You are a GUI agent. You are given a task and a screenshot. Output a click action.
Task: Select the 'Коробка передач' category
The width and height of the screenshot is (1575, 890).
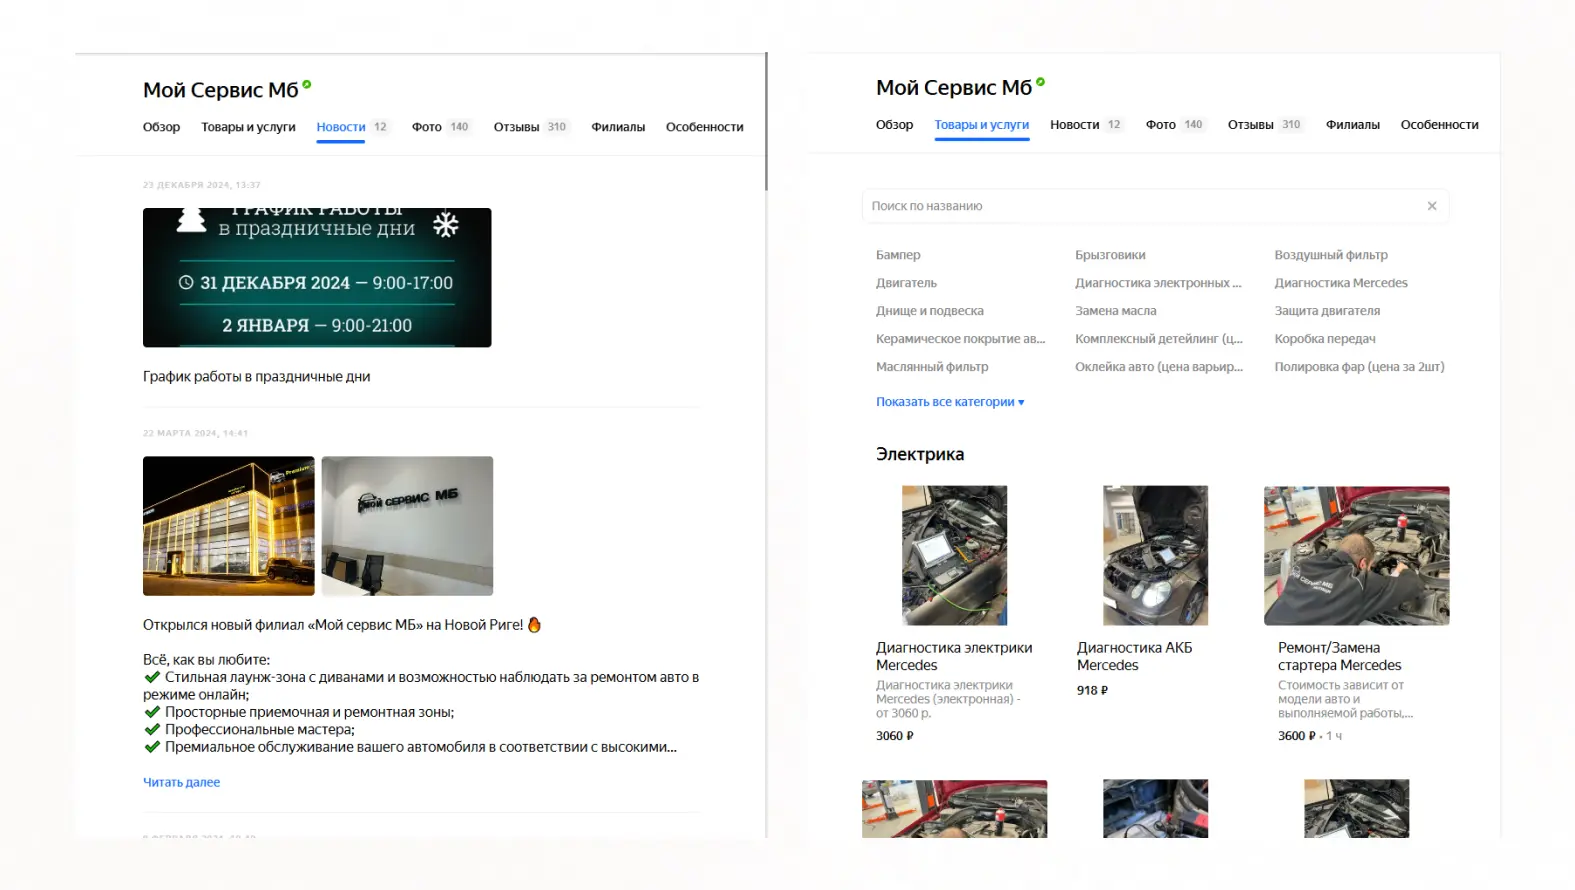point(1324,339)
